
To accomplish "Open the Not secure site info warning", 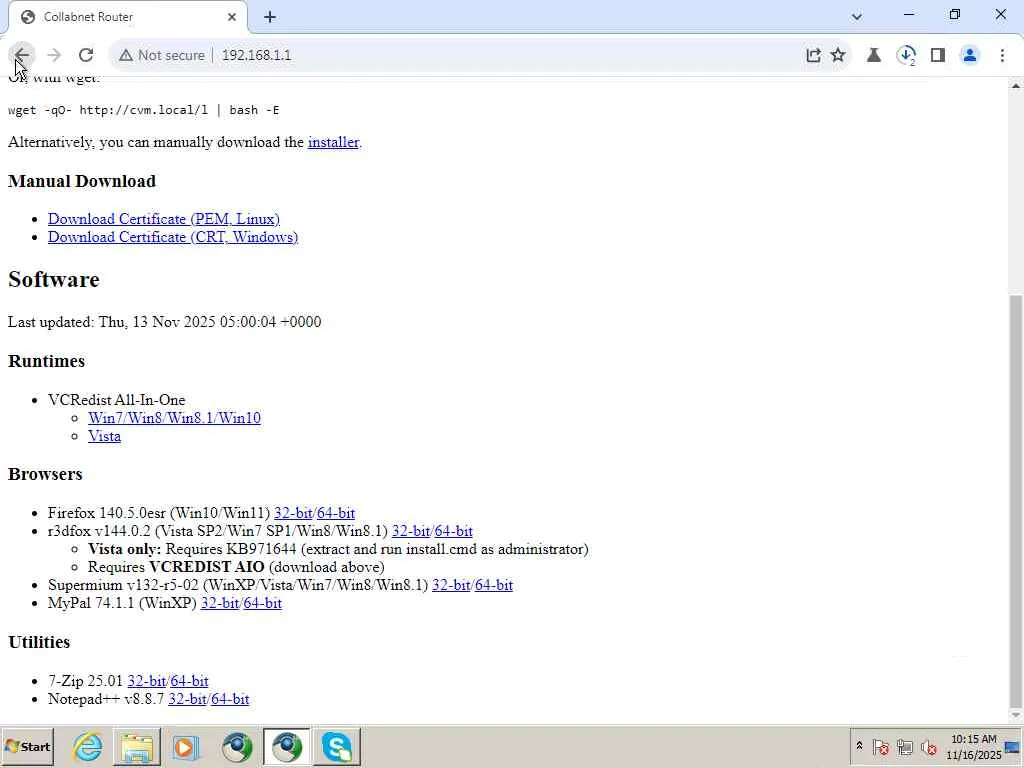I will (x=162, y=56).
